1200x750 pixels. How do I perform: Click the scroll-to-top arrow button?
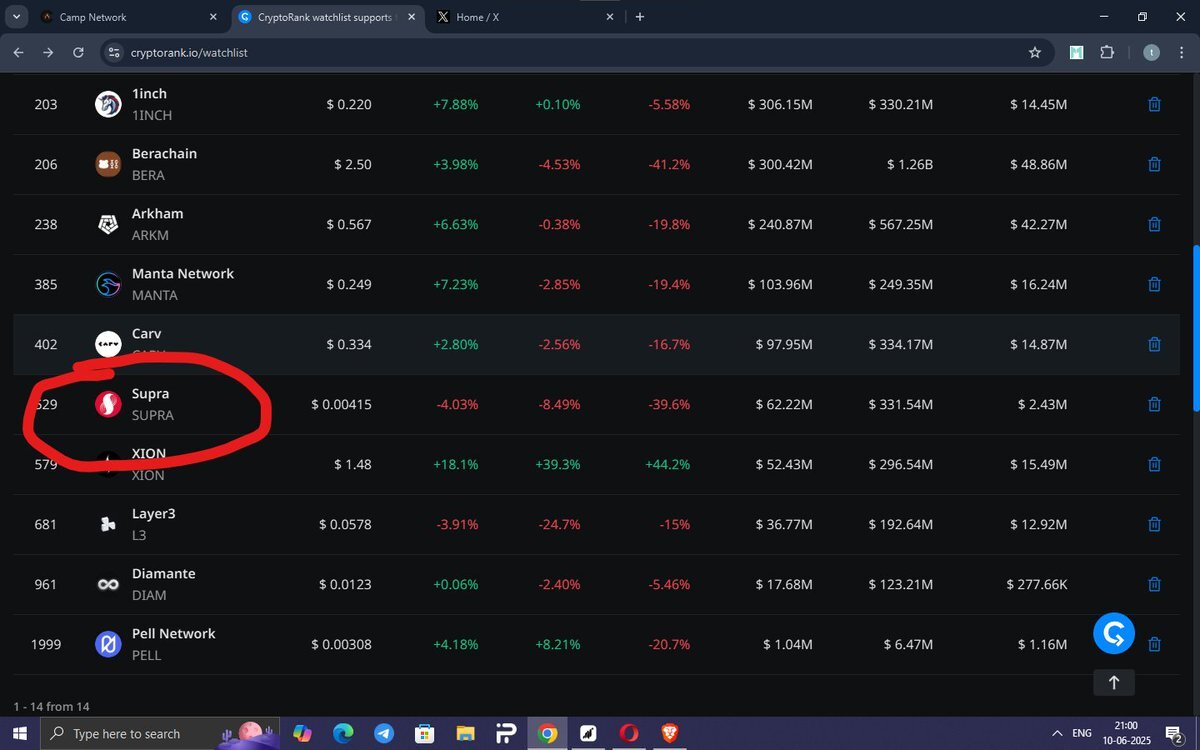1114,682
